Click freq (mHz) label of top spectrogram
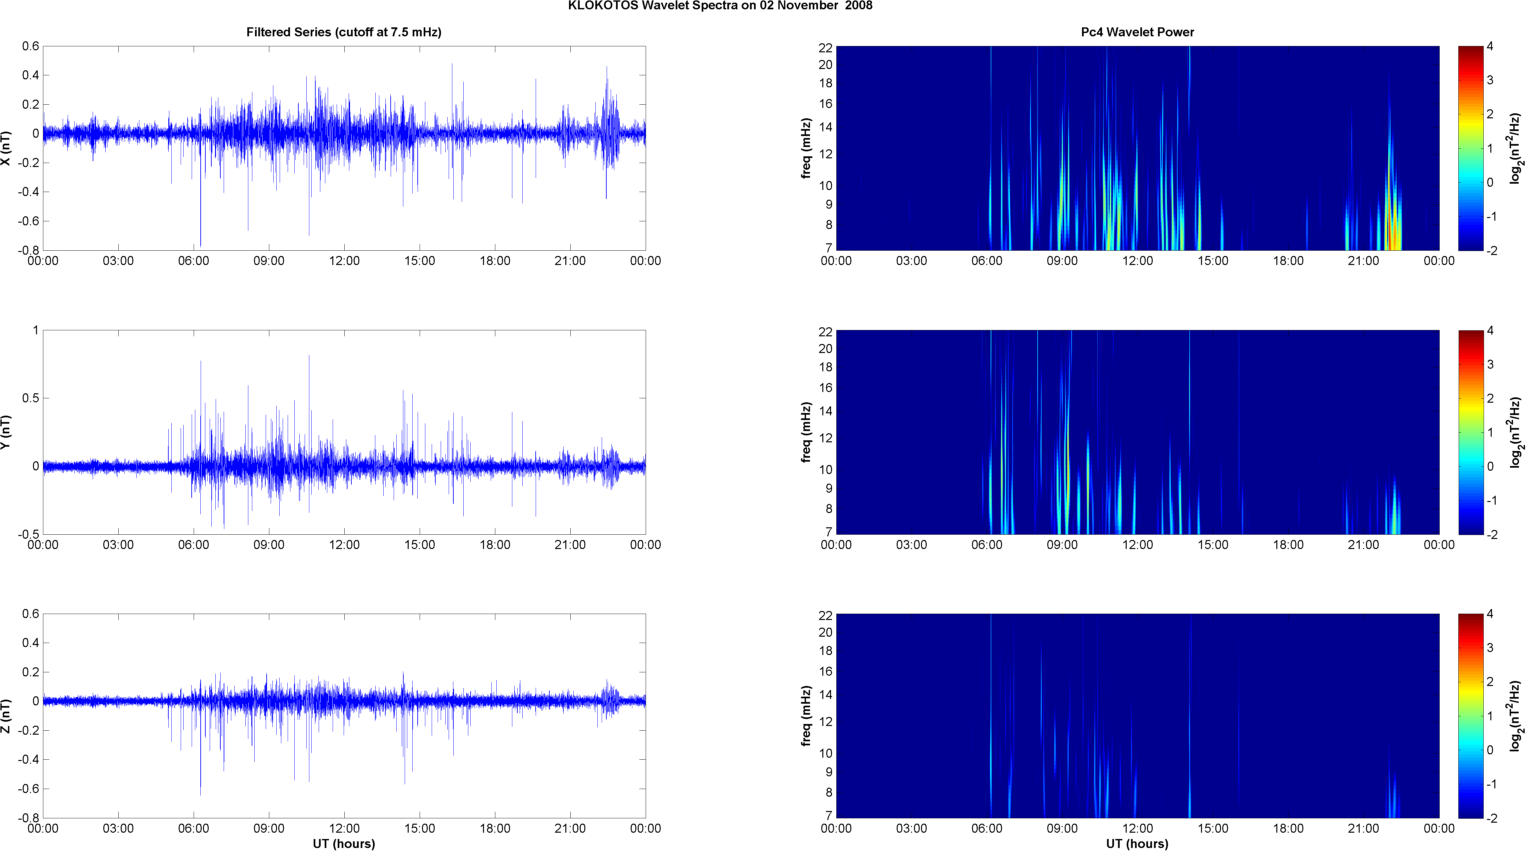This screenshot has height=851, width=1526. [x=806, y=148]
